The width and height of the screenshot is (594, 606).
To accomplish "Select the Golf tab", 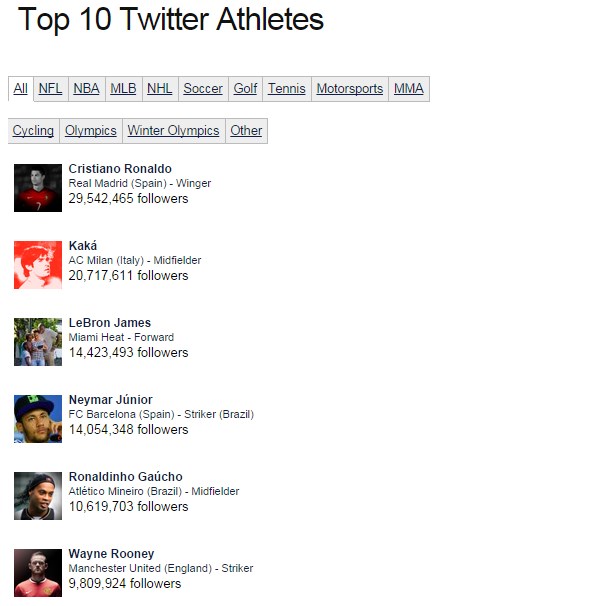I will tap(245, 89).
